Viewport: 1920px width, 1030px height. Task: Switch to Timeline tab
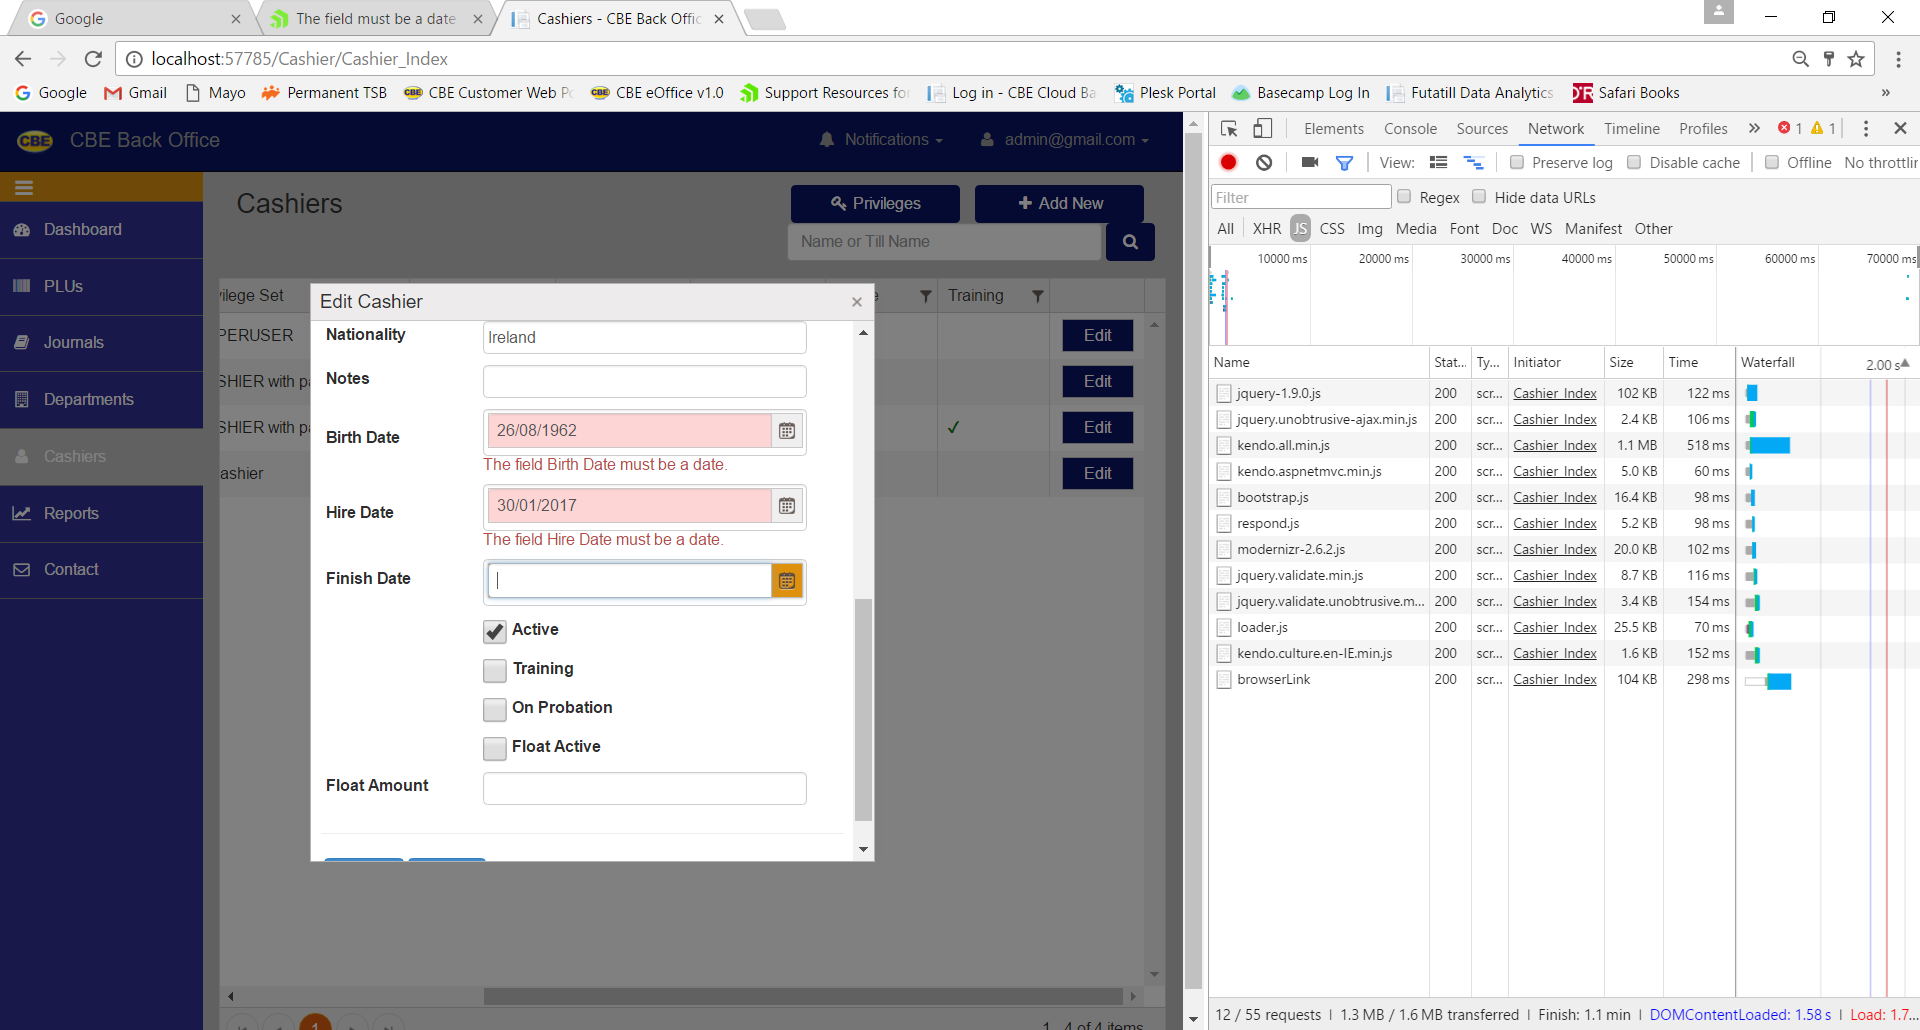[x=1632, y=128]
